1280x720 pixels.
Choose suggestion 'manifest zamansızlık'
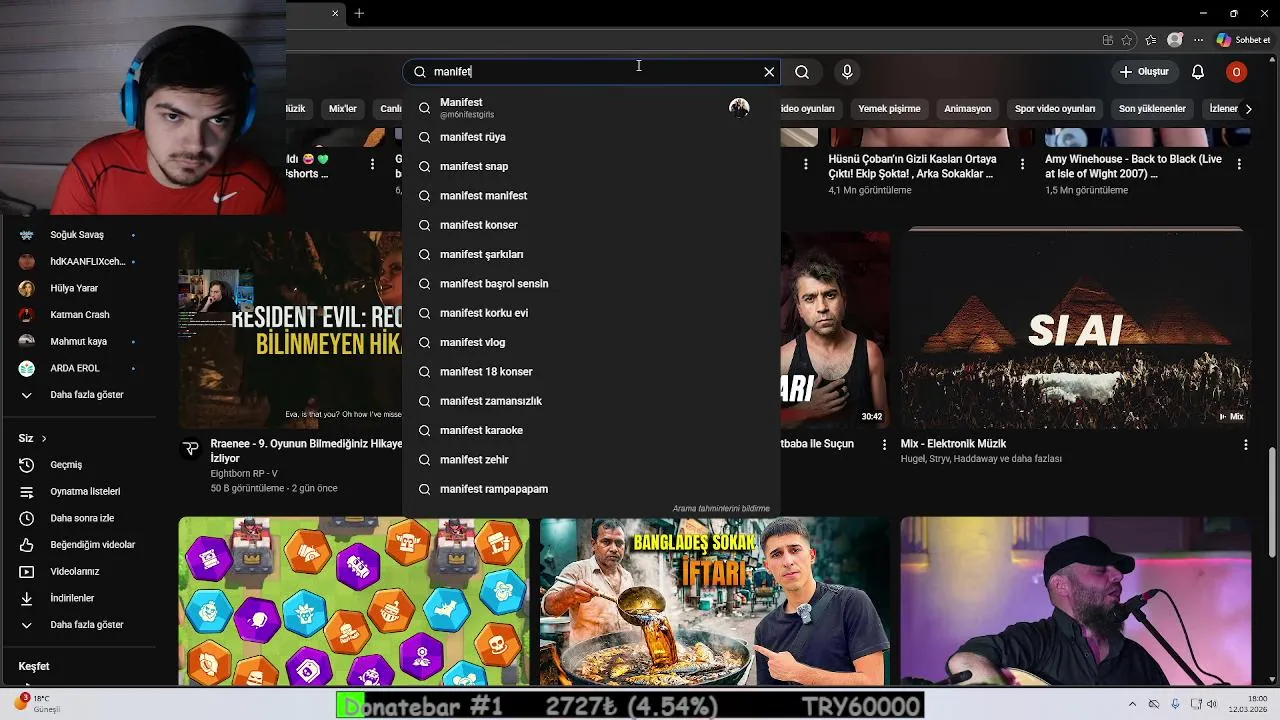tap(591, 401)
